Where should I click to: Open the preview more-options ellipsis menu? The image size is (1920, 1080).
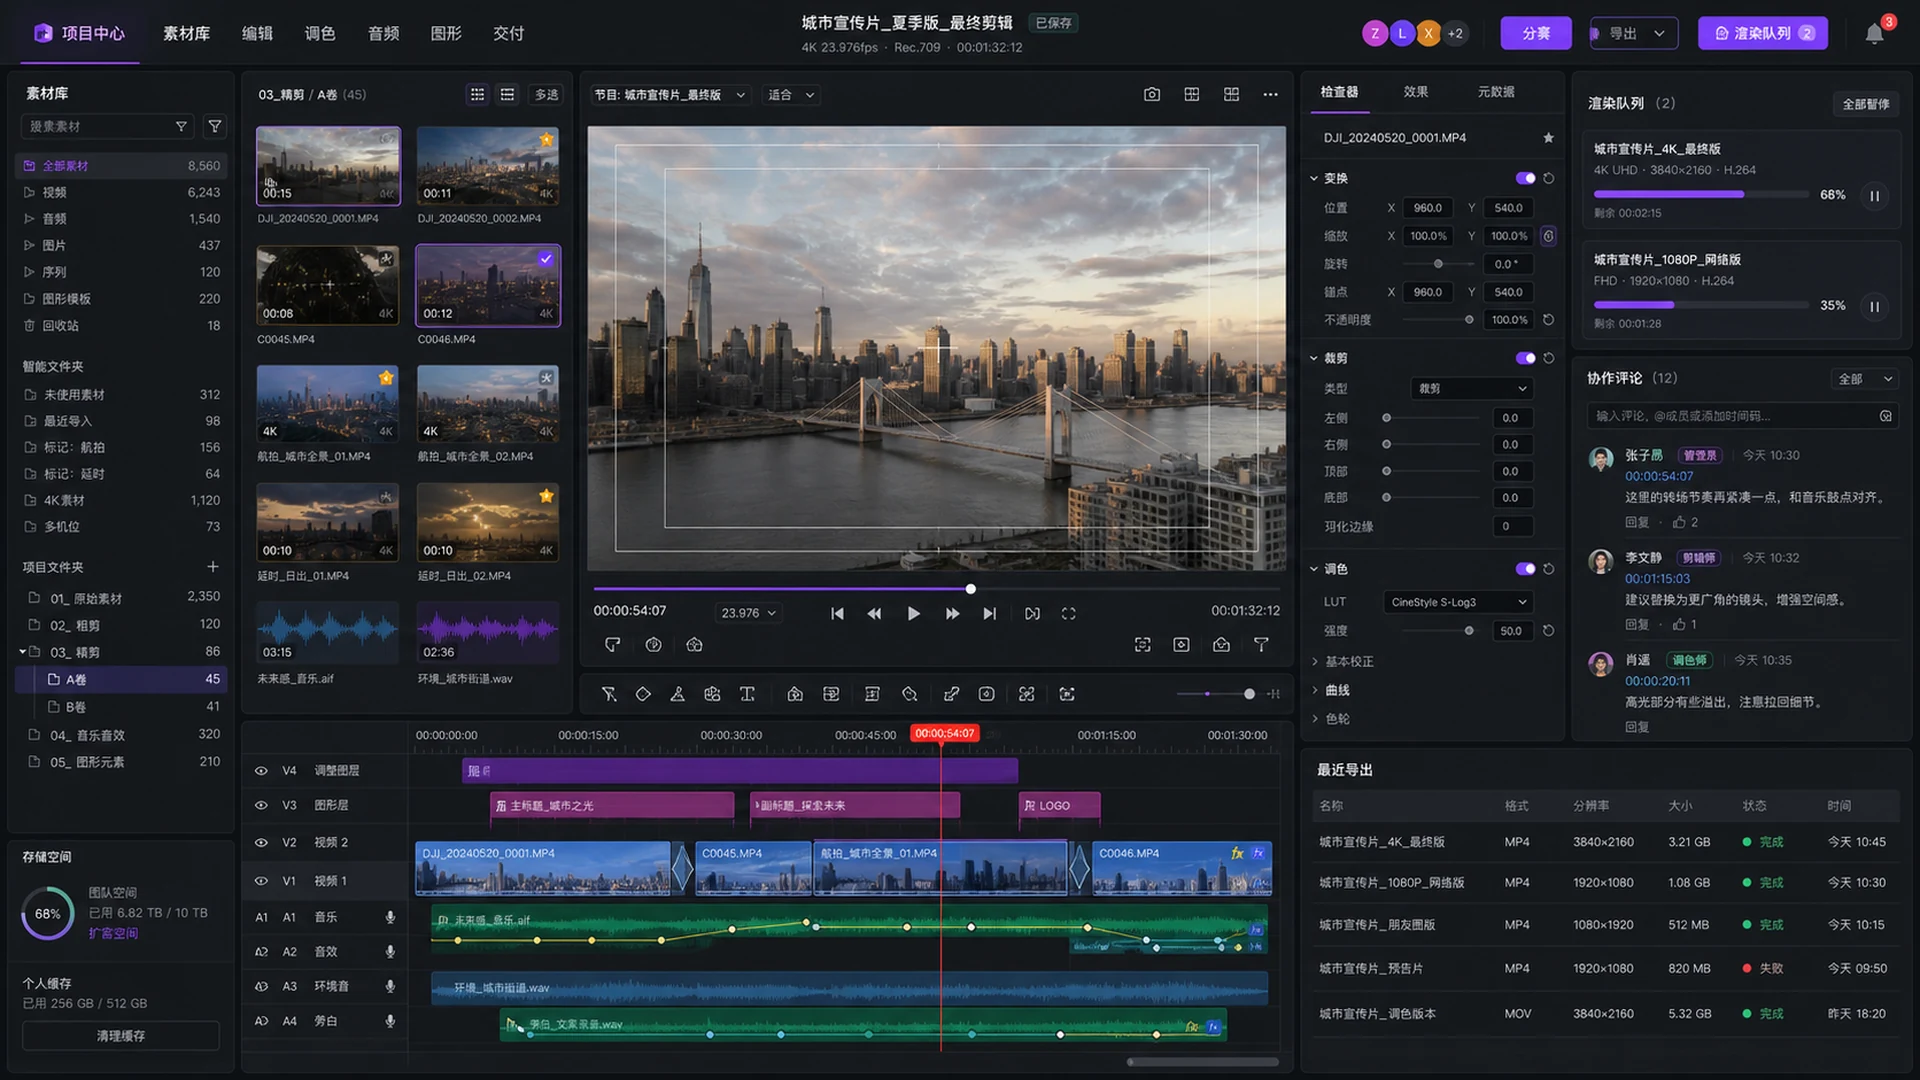pos(1270,94)
